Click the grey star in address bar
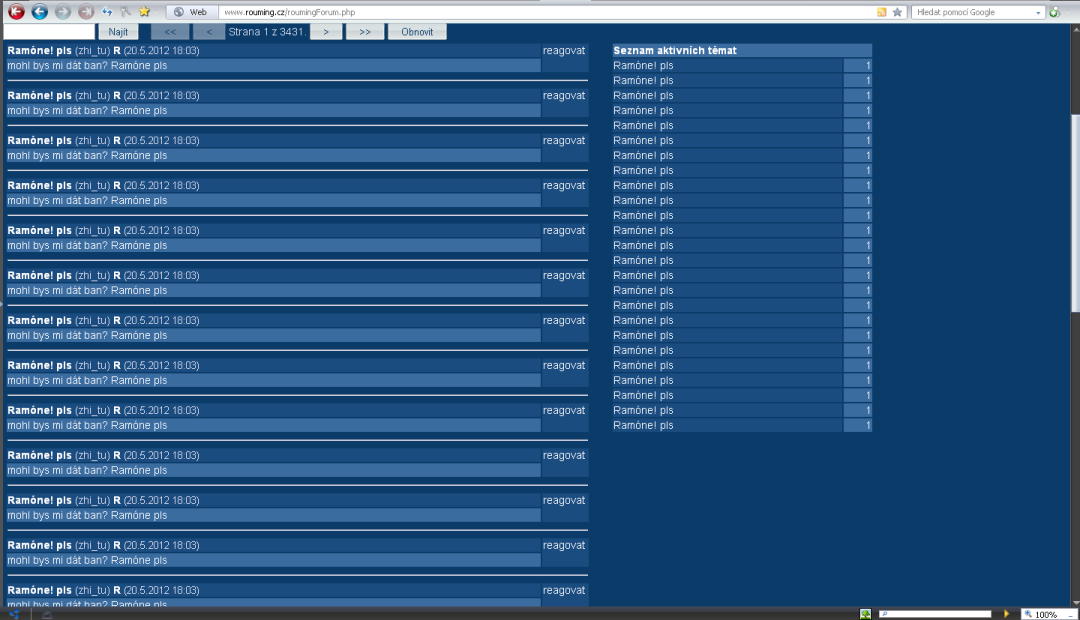1080x620 pixels. tap(897, 12)
